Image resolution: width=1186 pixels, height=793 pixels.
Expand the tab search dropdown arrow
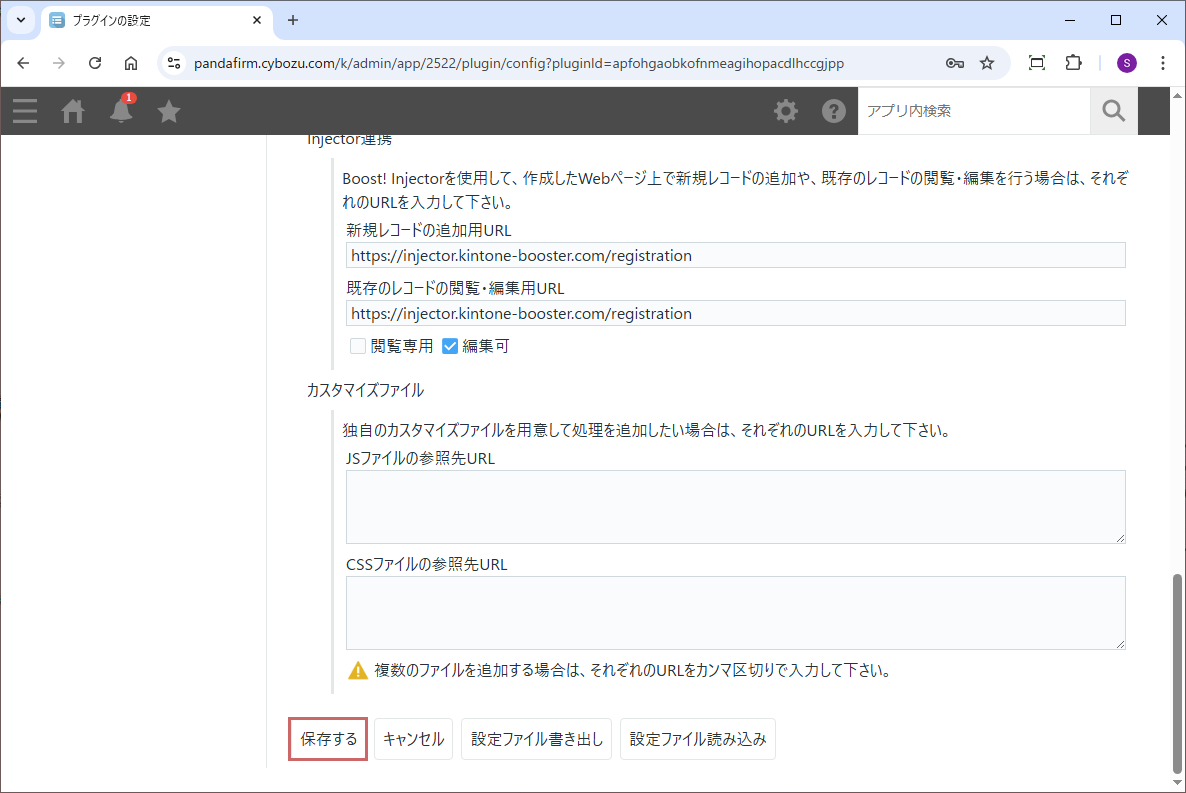(21, 20)
